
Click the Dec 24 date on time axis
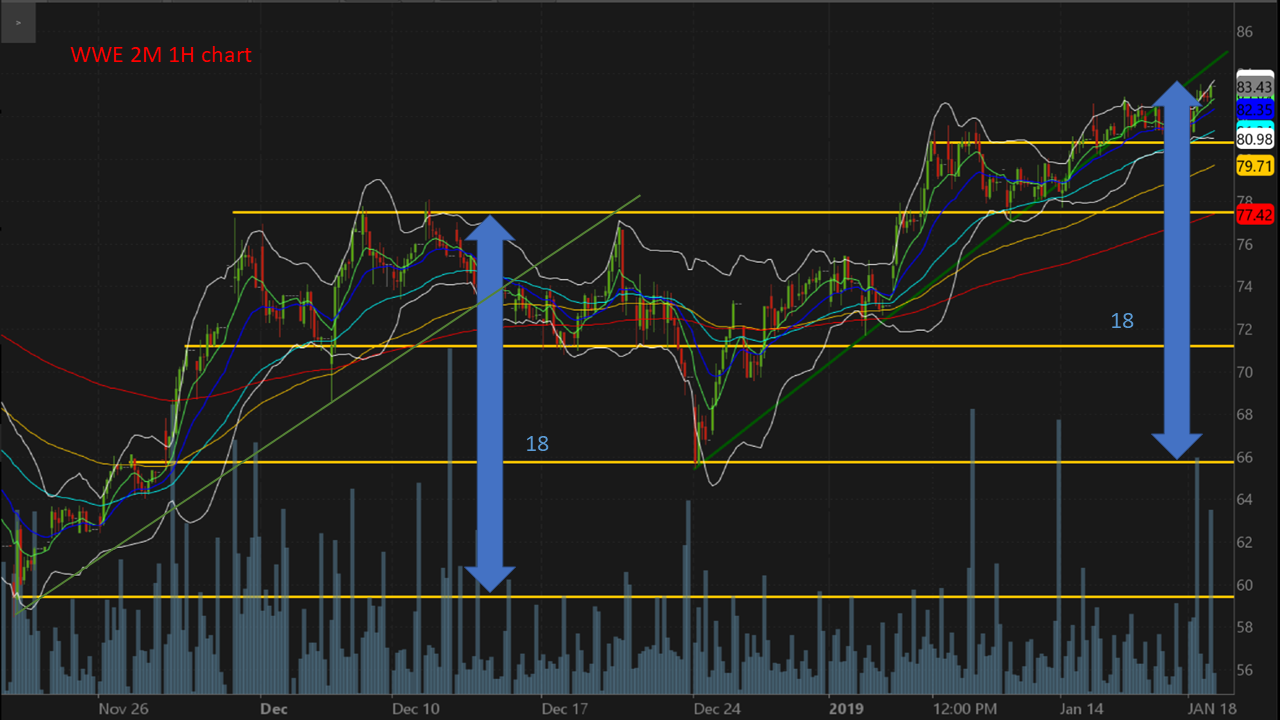[718, 709]
